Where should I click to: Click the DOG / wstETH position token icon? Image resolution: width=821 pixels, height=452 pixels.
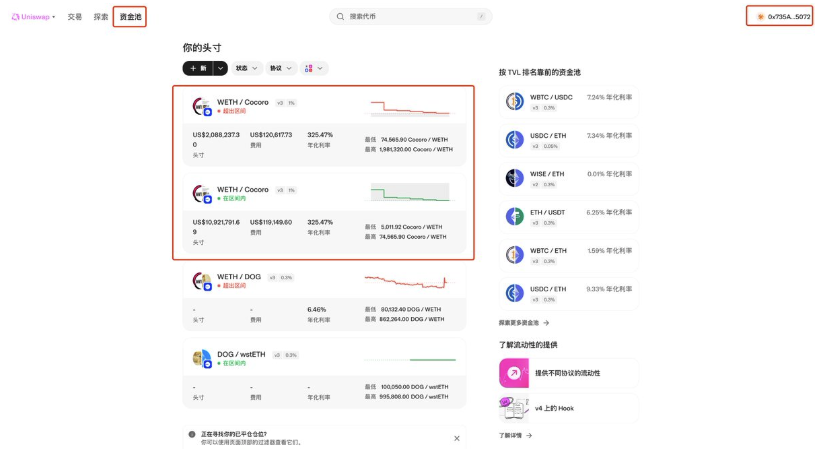[x=201, y=358]
